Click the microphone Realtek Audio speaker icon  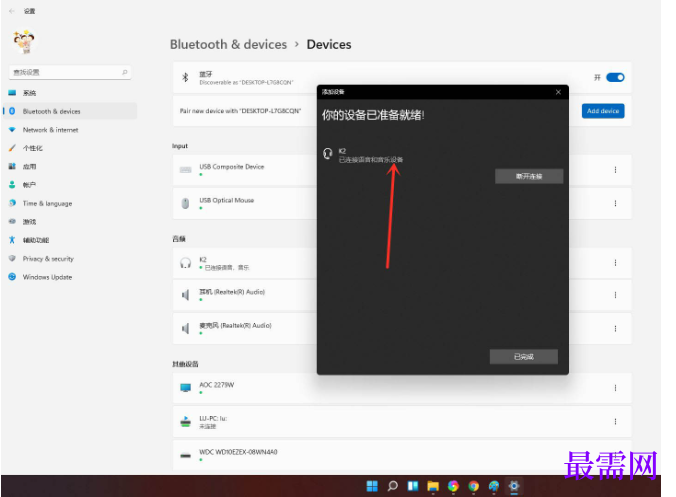(185, 329)
